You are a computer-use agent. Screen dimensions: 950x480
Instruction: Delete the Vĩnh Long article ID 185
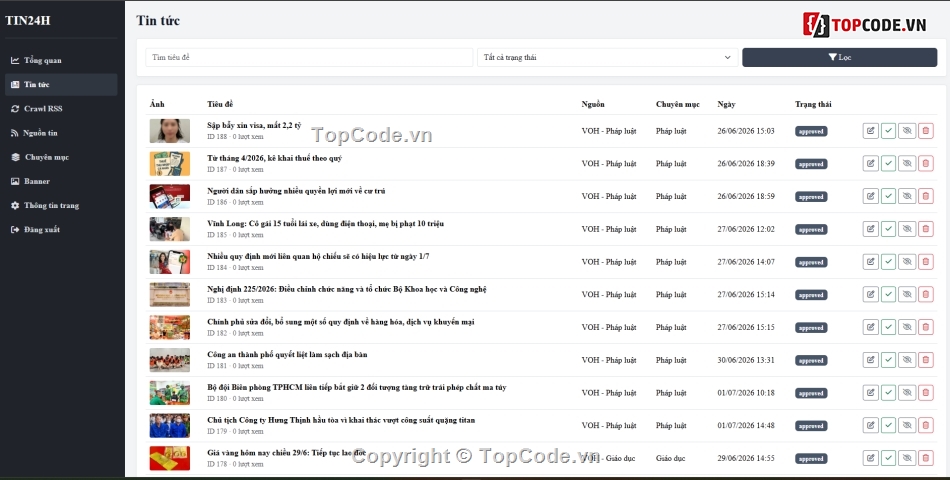pyautogui.click(x=925, y=229)
